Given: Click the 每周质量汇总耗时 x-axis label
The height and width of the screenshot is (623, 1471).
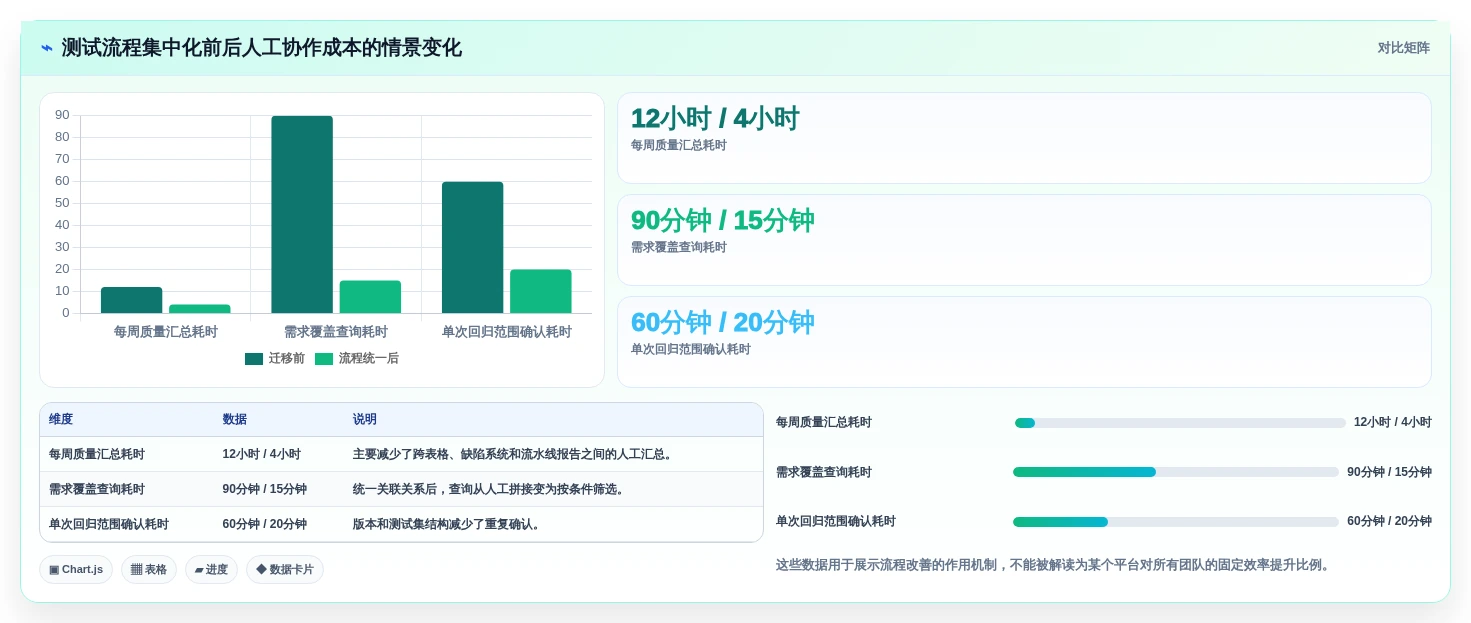Looking at the screenshot, I should point(166,332).
